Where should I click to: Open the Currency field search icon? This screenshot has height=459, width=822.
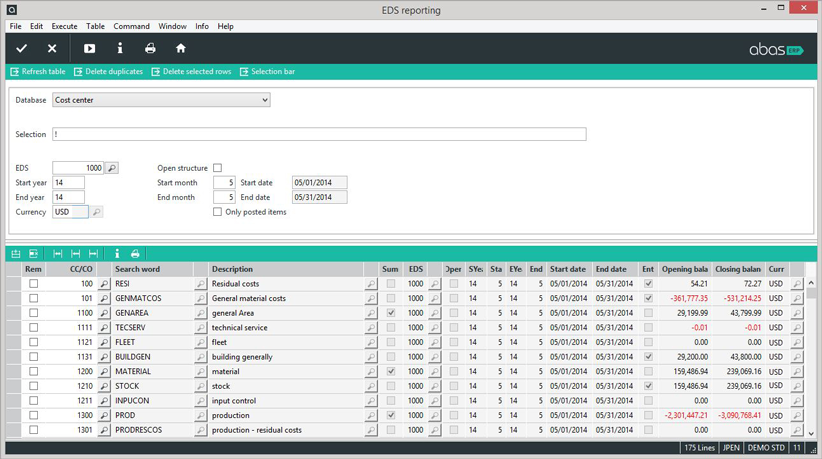point(96,212)
